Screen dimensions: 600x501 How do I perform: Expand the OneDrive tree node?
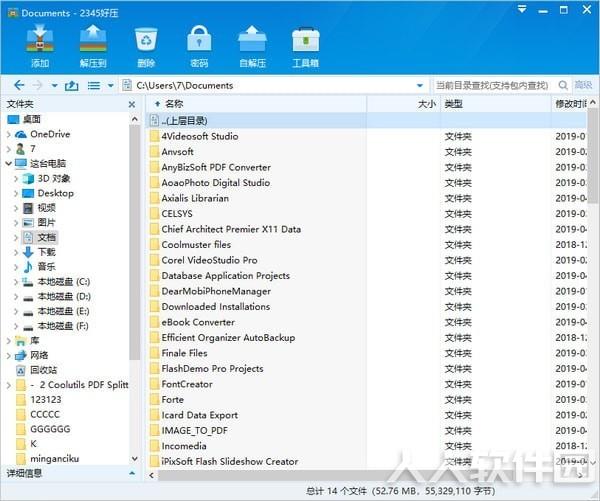[x=9, y=134]
